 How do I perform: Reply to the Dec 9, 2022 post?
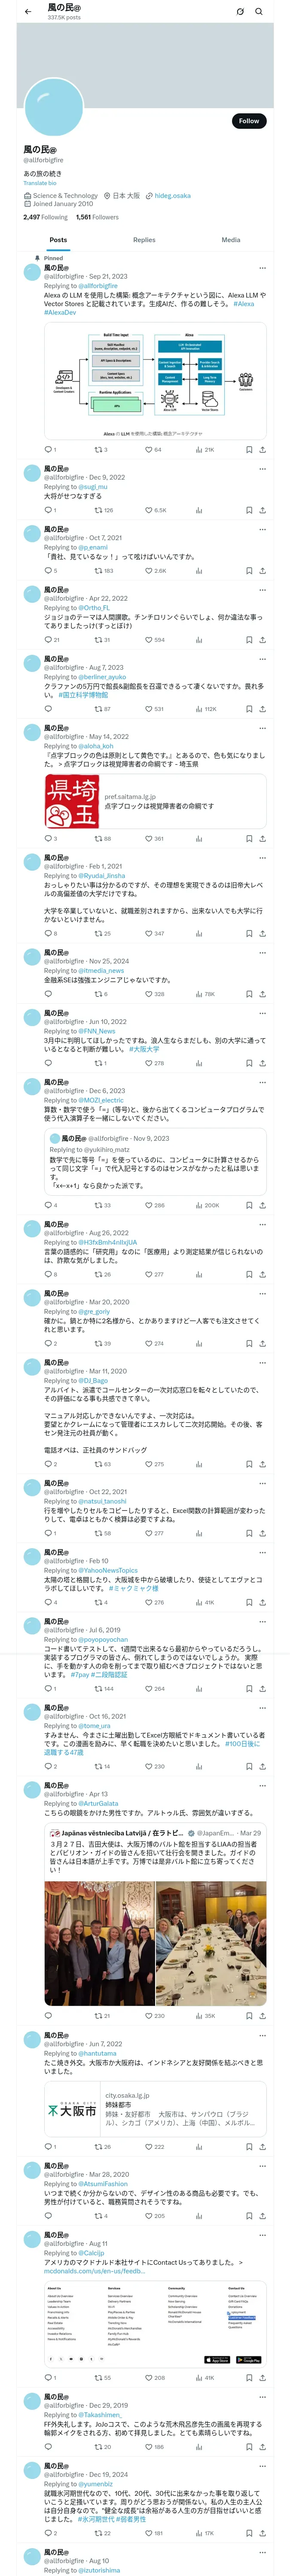47,510
